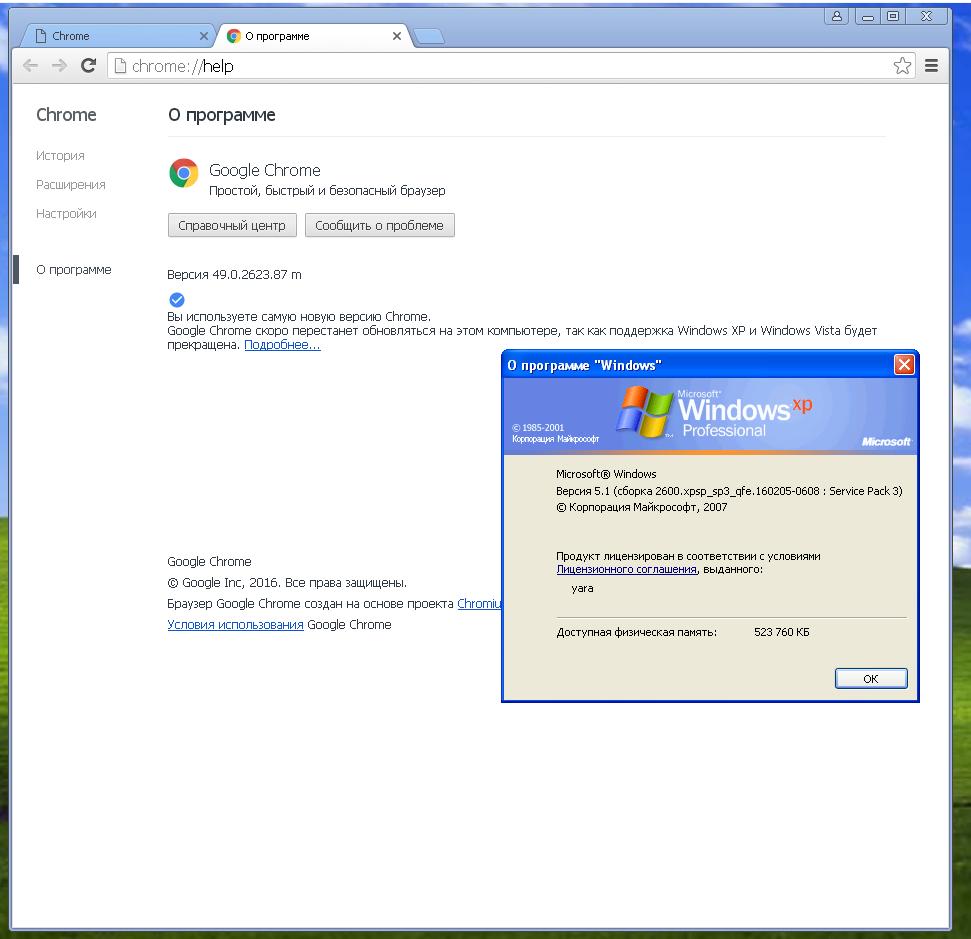Open a new tab
The image size is (971, 939).
point(429,37)
